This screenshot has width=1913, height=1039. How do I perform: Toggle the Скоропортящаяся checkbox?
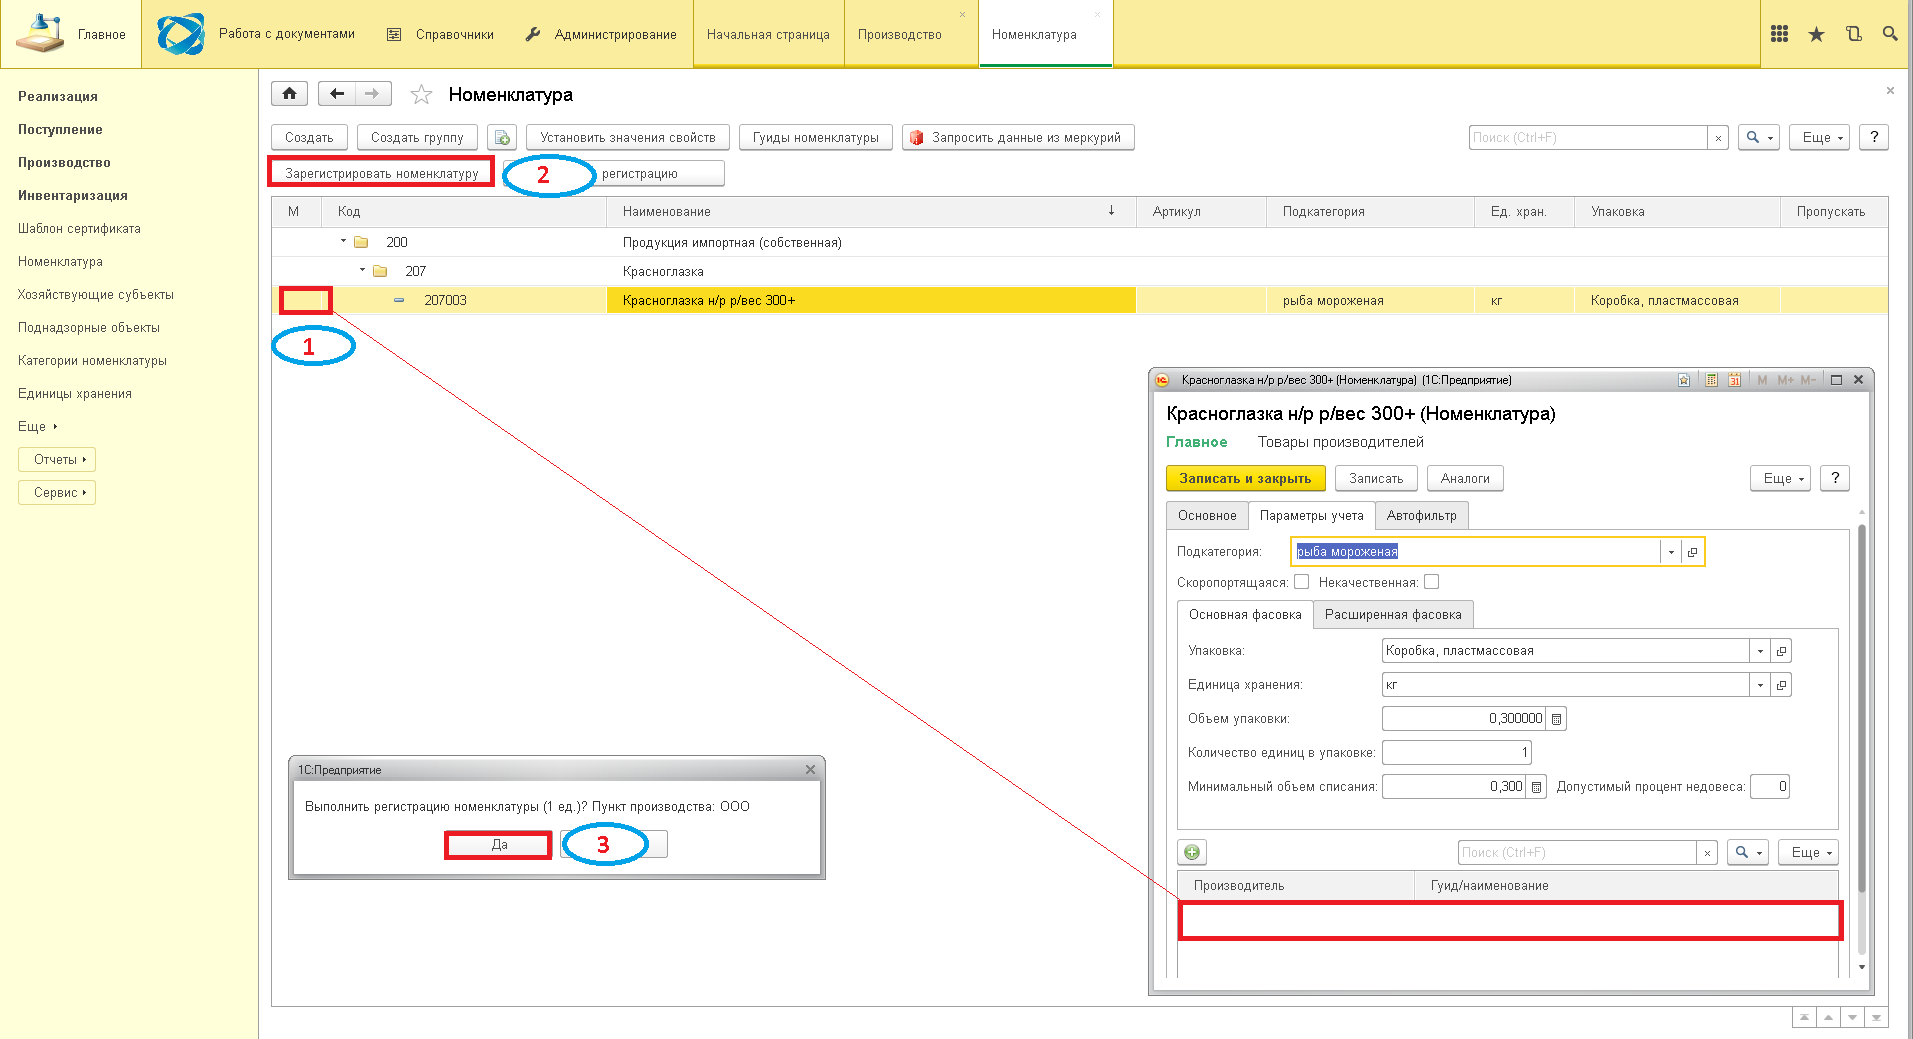(x=1301, y=582)
